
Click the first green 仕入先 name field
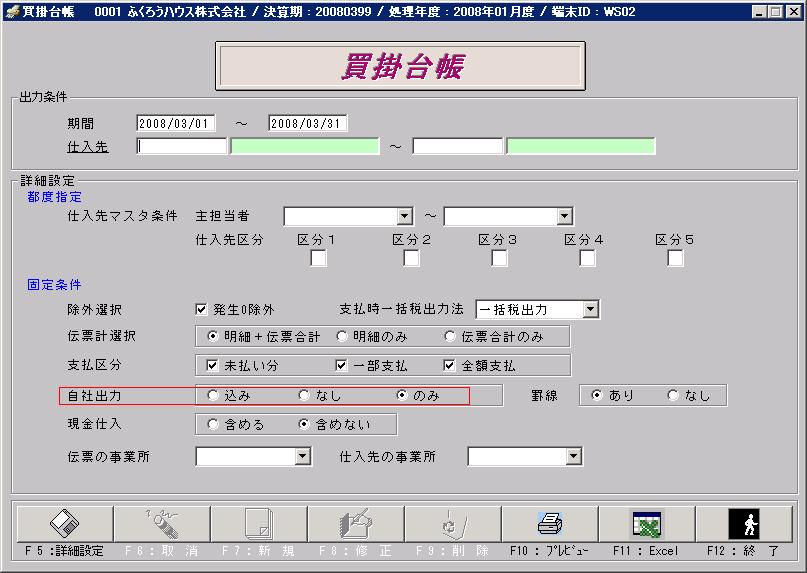(305, 146)
